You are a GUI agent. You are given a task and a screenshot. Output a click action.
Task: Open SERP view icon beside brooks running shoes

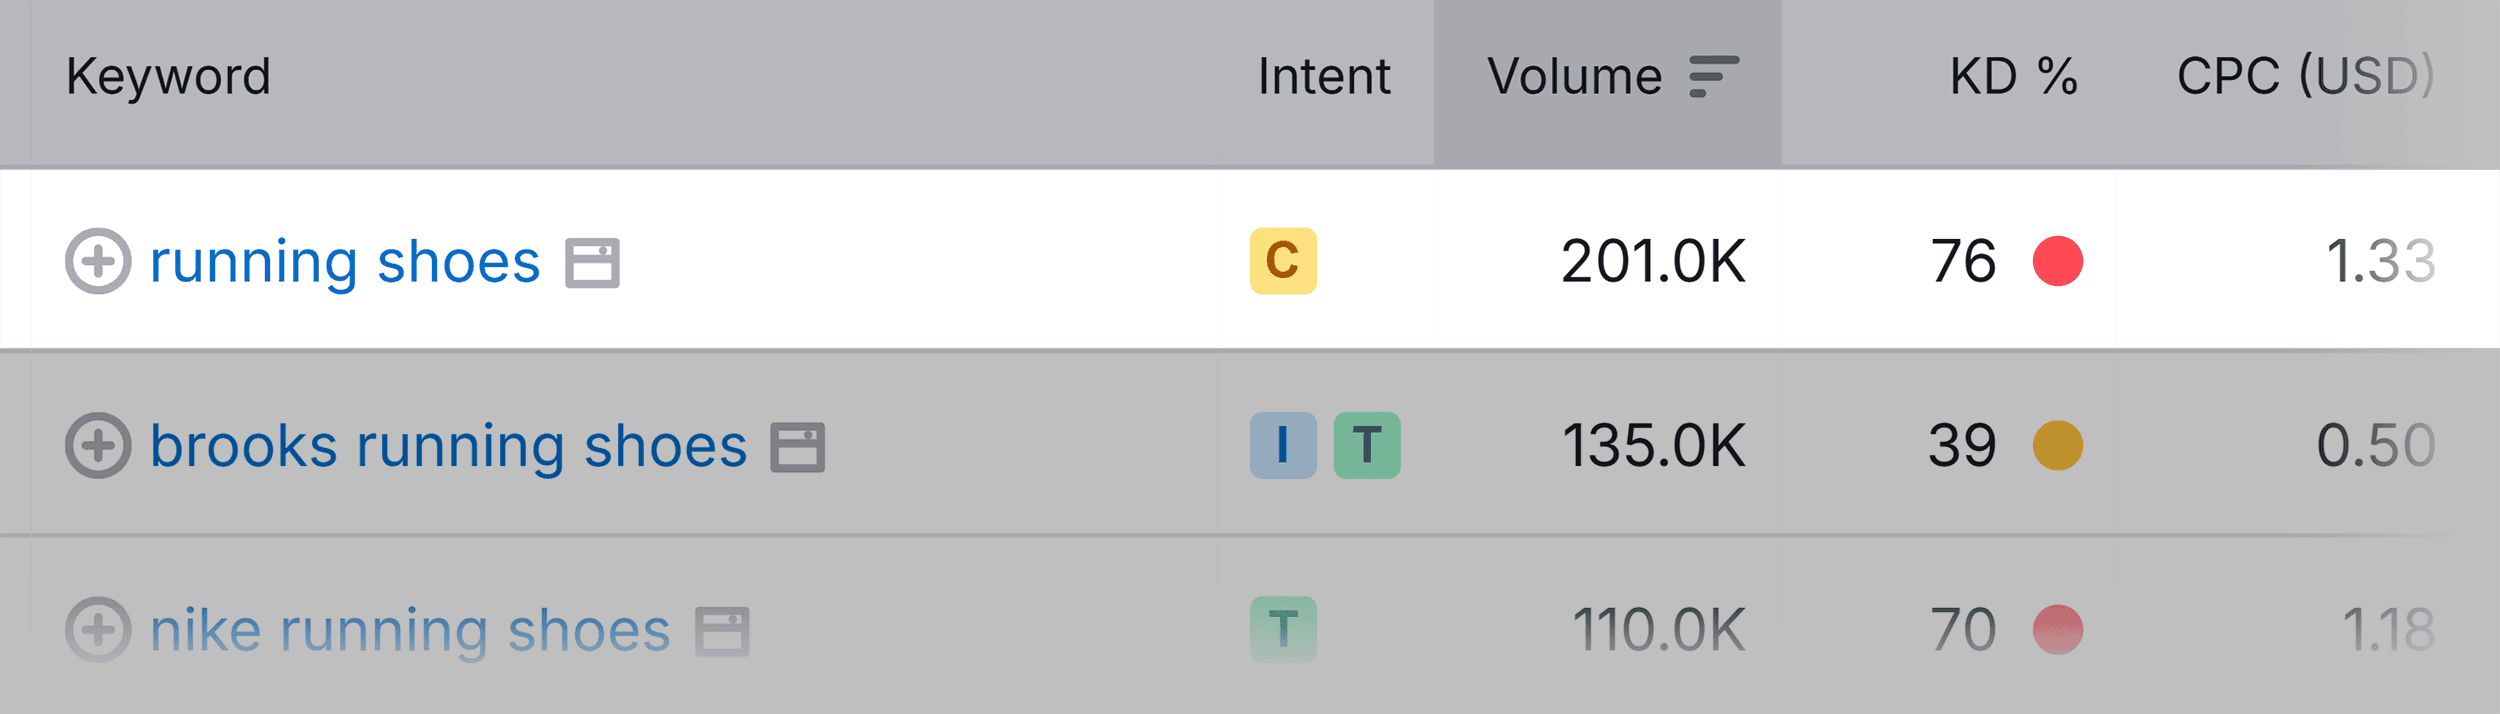[797, 447]
